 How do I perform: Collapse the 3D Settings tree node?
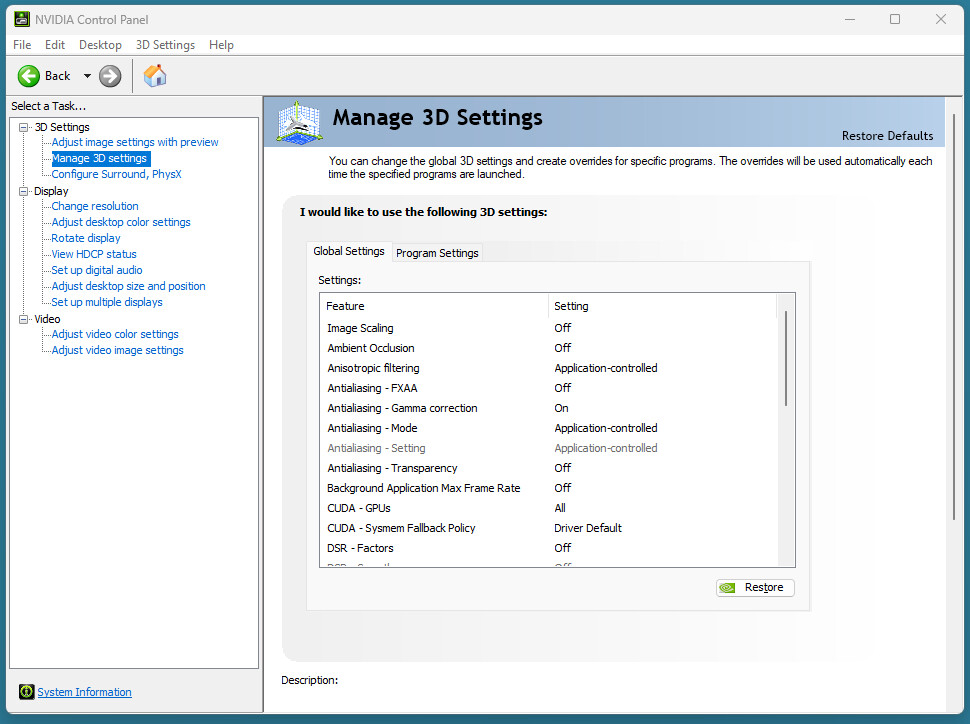(24, 127)
